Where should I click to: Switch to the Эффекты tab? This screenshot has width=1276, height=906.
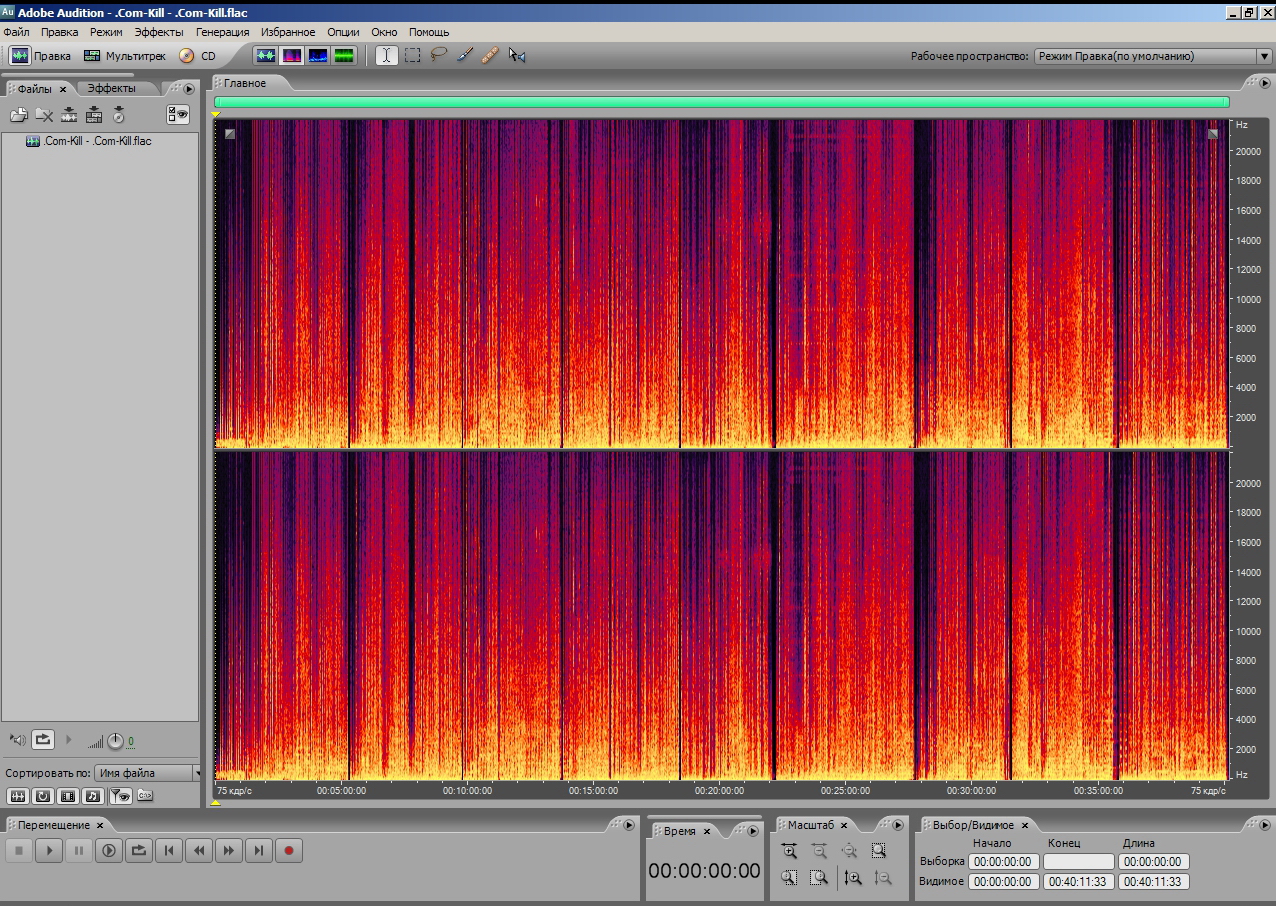click(111, 88)
